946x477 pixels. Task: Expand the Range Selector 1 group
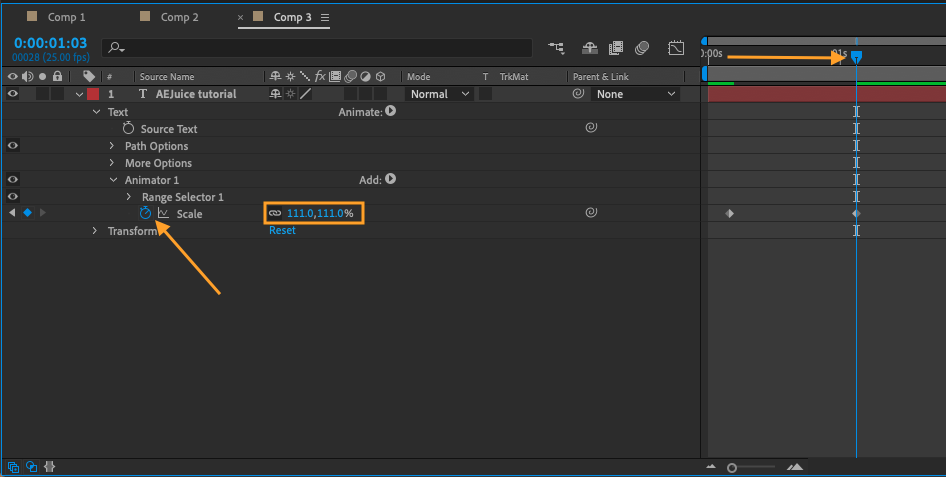coord(129,197)
